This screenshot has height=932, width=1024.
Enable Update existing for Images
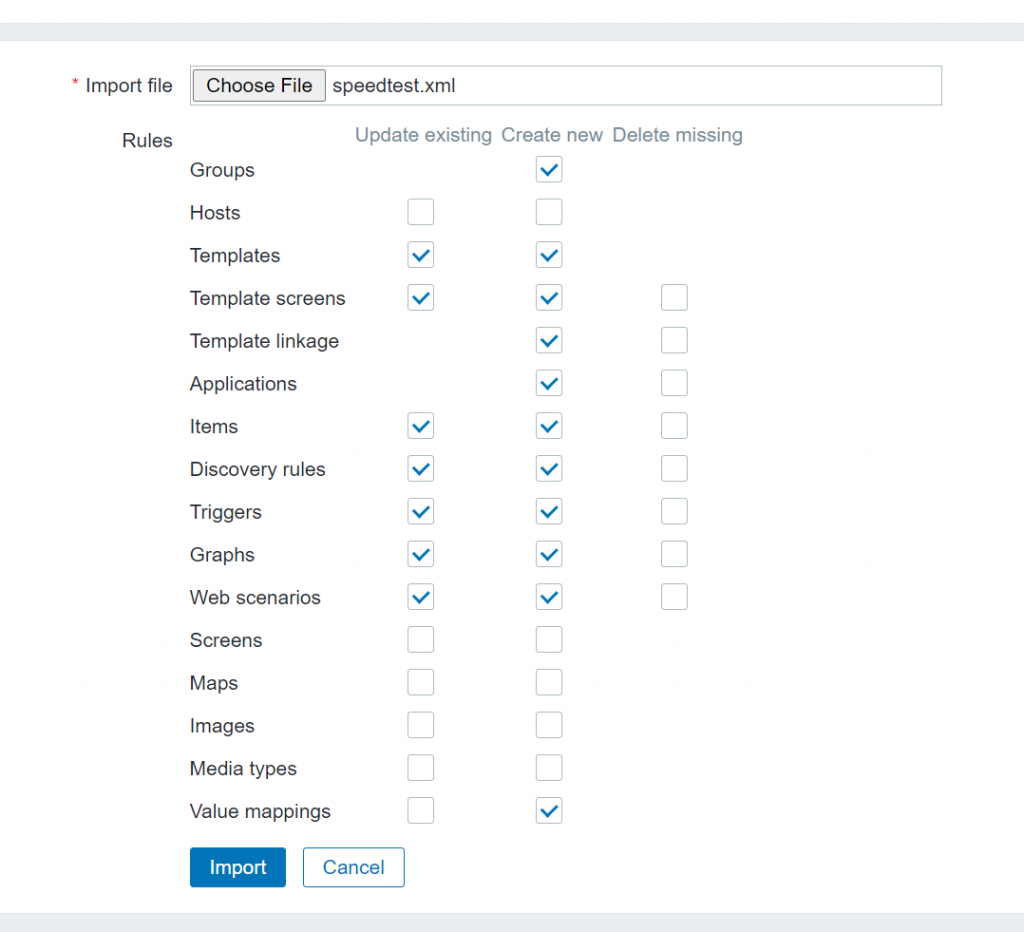click(x=421, y=725)
